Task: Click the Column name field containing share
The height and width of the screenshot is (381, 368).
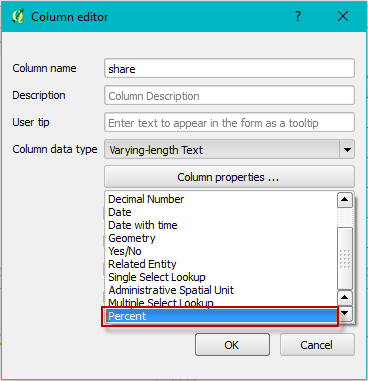Action: (229, 69)
